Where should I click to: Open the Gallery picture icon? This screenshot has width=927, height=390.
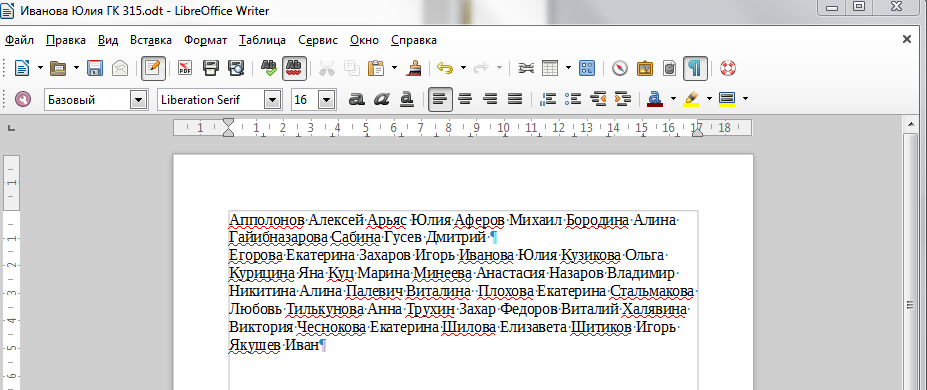[644, 69]
